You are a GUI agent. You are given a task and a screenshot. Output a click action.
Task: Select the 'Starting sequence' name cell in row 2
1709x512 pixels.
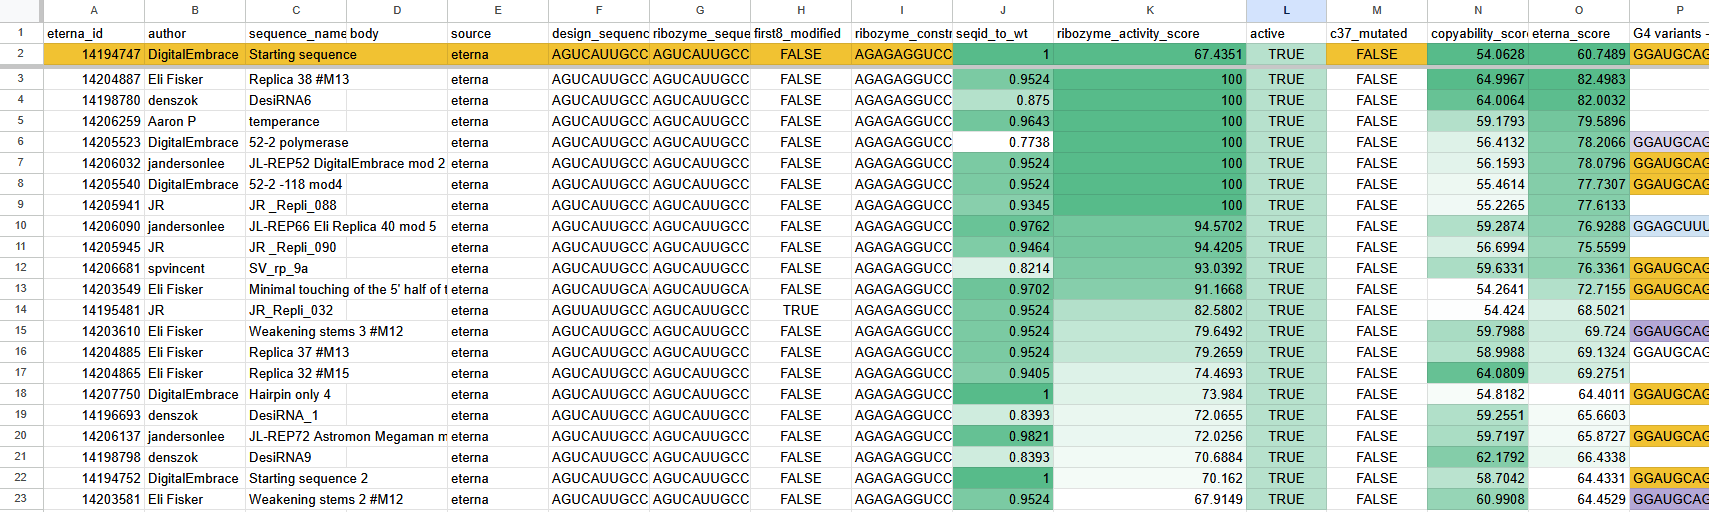click(x=296, y=55)
